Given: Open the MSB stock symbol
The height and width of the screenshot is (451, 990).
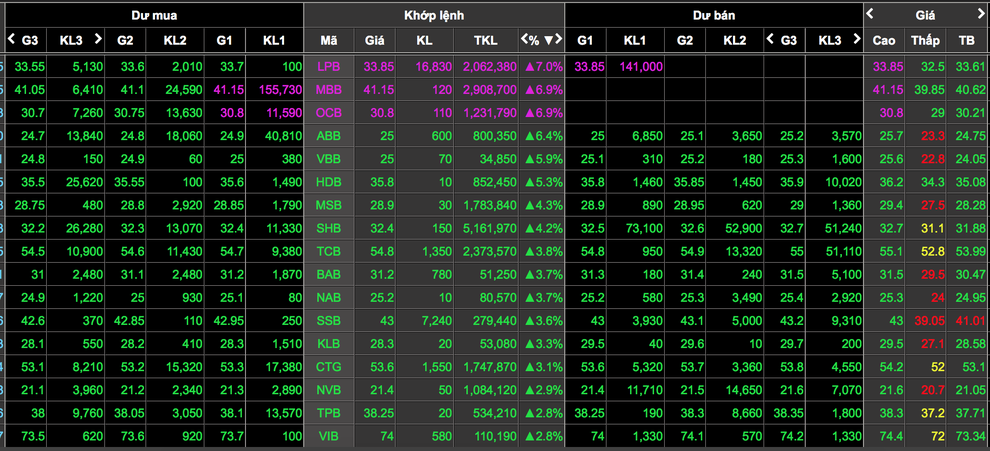Looking at the screenshot, I should (x=328, y=205).
